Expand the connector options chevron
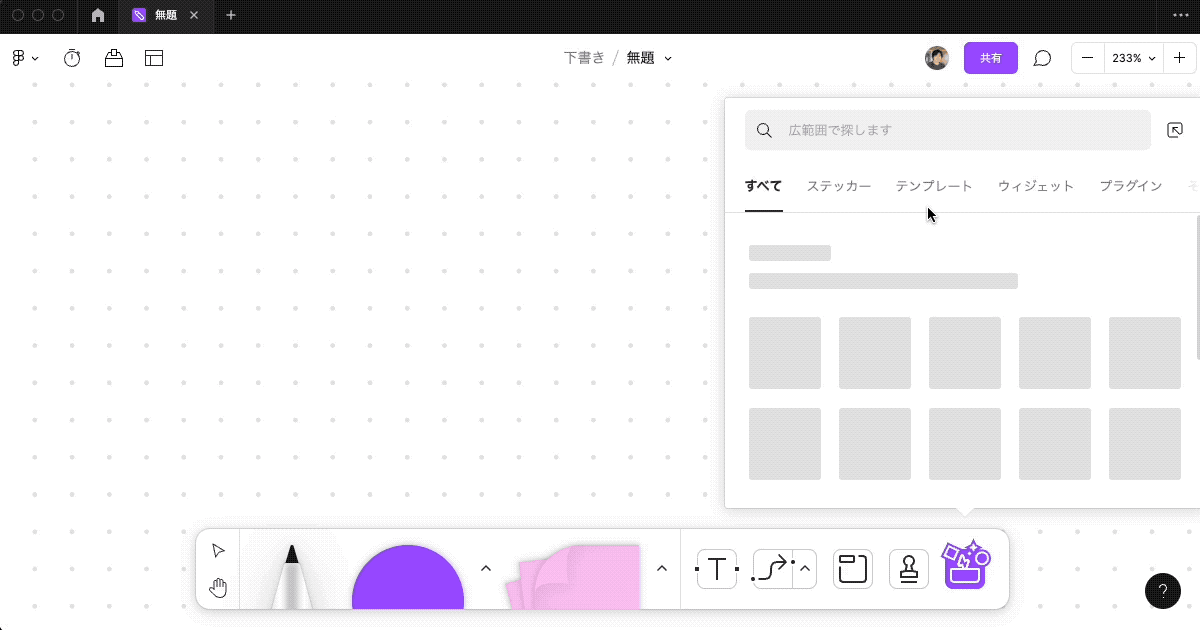This screenshot has width=1200, height=630. click(805, 569)
